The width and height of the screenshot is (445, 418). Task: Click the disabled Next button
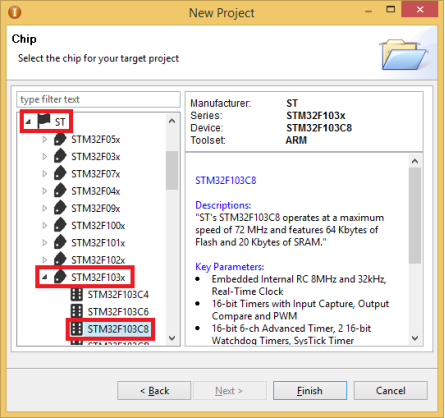(x=229, y=390)
